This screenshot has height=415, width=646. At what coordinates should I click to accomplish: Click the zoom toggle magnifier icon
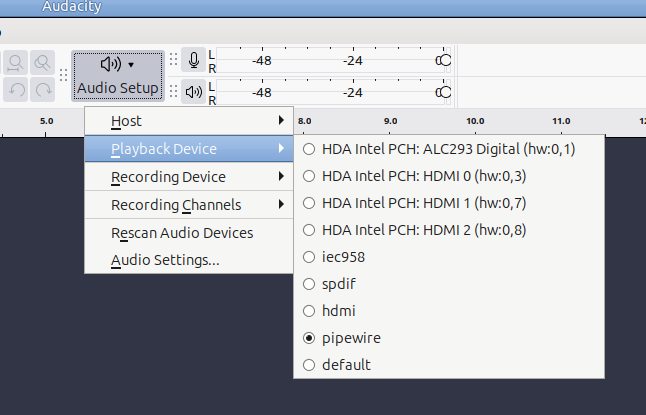[43, 63]
